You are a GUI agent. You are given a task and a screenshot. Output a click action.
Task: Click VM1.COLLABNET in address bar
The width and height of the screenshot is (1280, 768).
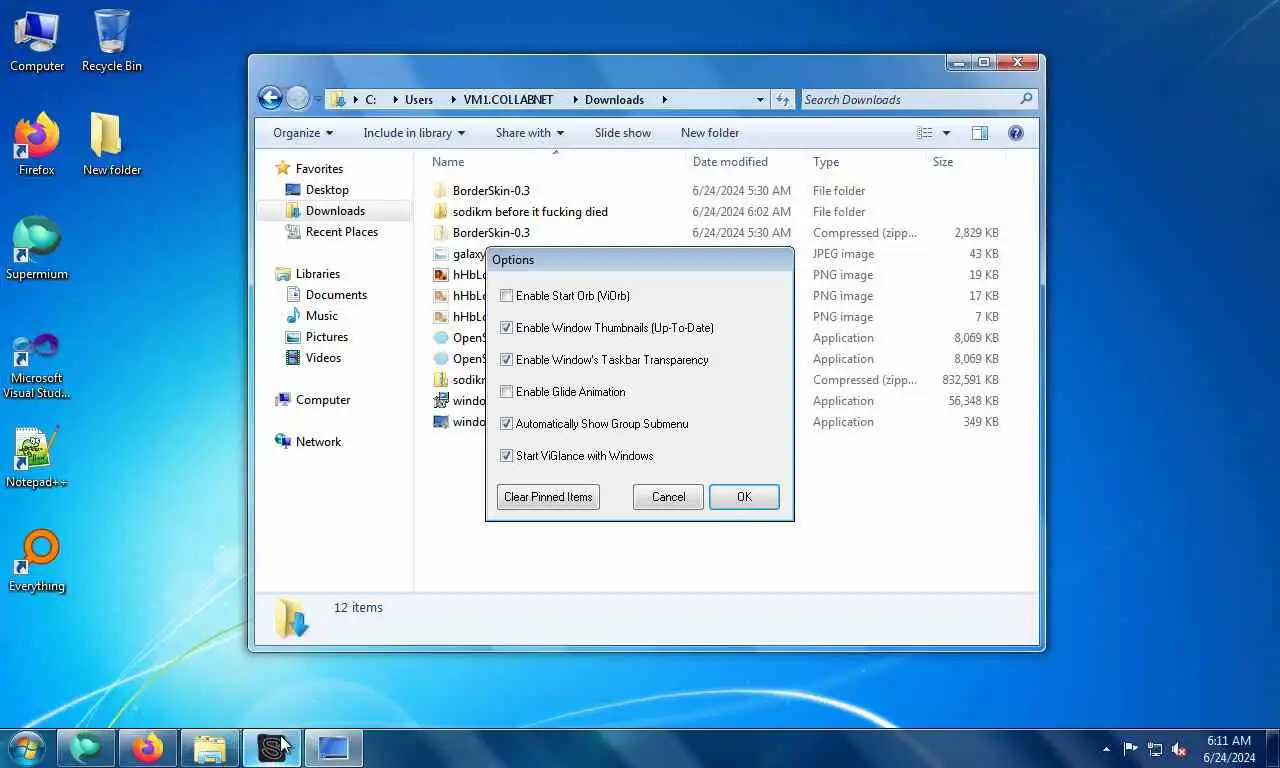click(x=508, y=100)
